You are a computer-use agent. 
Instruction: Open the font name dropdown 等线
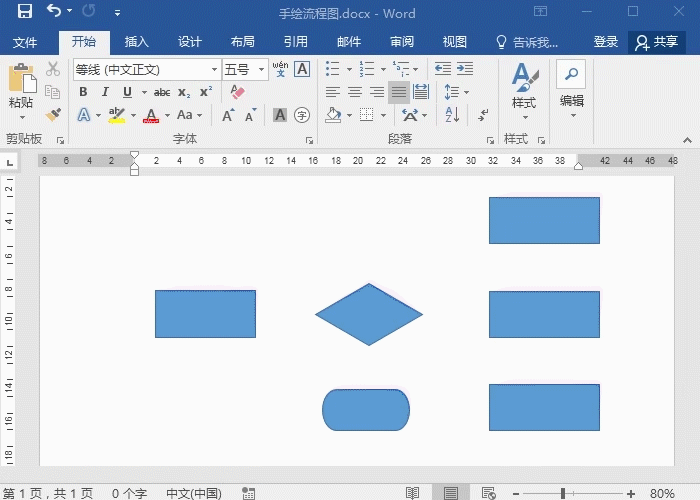point(214,69)
